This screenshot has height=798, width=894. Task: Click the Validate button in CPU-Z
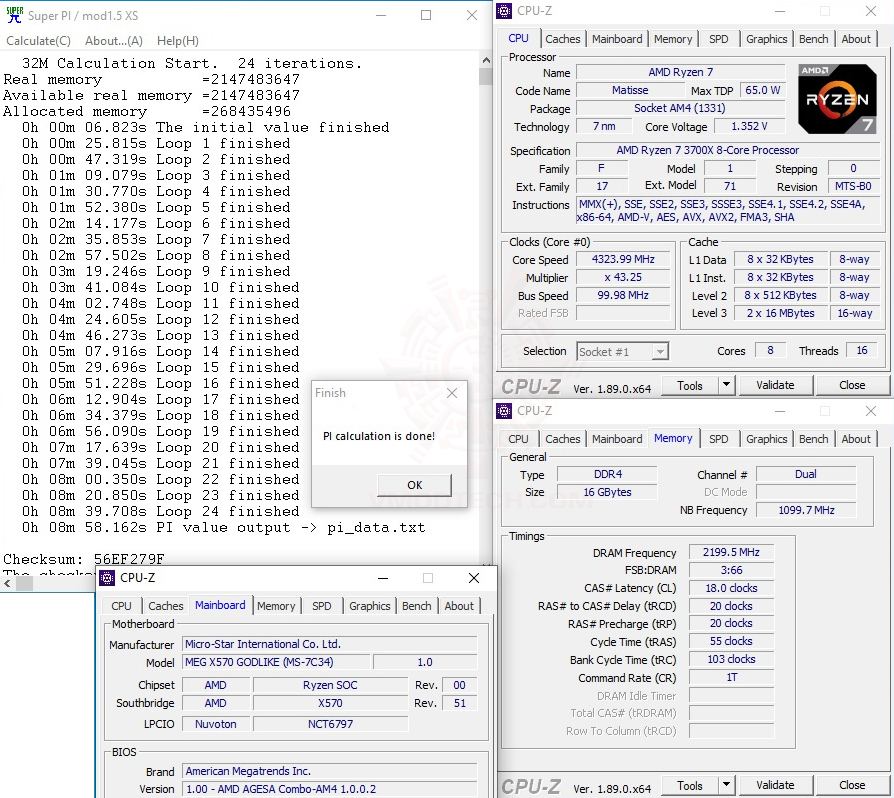click(775, 385)
